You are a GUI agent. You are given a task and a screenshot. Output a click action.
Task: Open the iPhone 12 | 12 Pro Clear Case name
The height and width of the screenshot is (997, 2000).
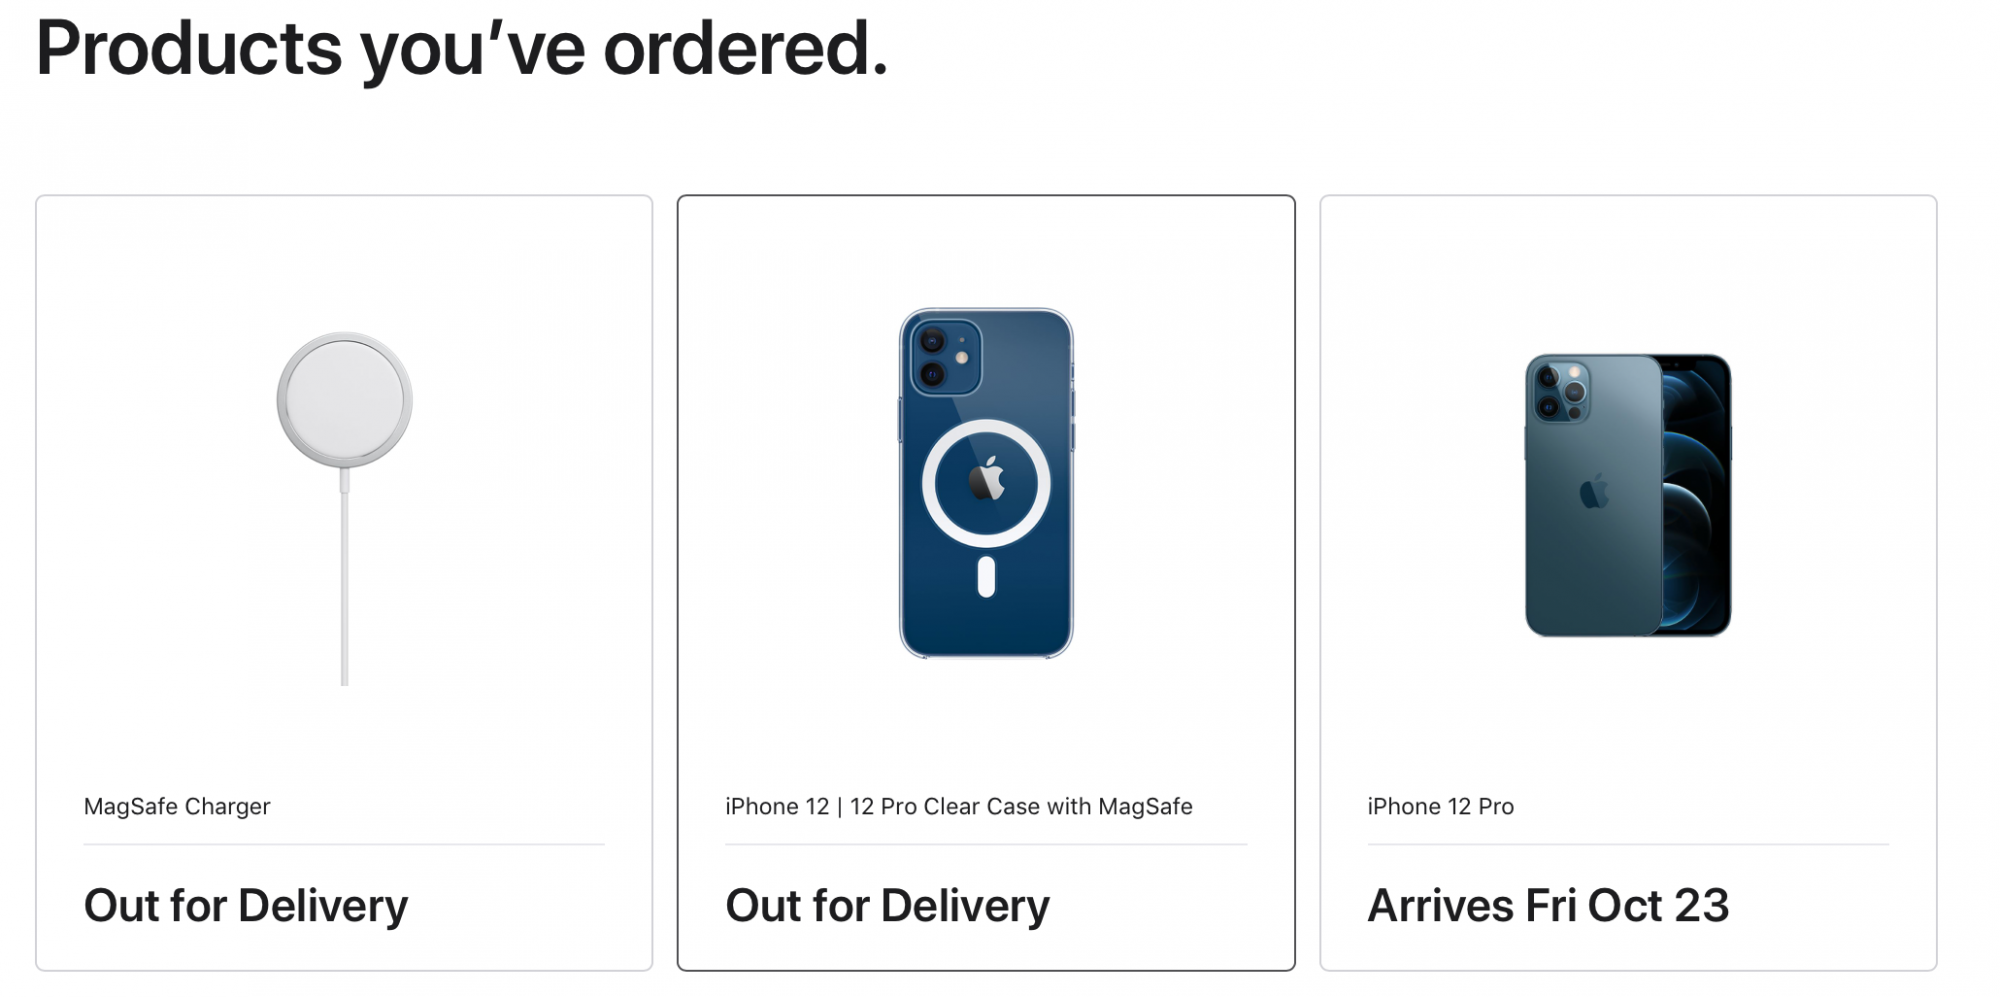[958, 806]
